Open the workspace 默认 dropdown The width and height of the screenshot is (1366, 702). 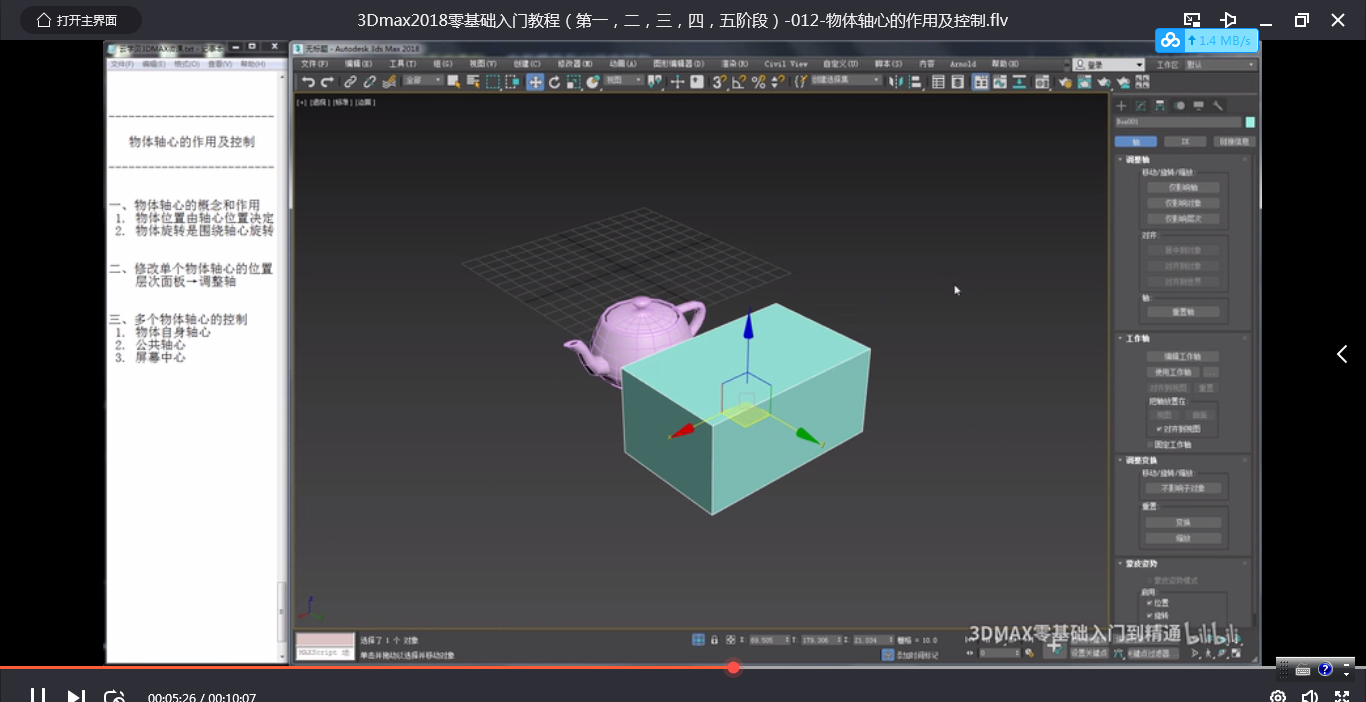pos(1221,65)
